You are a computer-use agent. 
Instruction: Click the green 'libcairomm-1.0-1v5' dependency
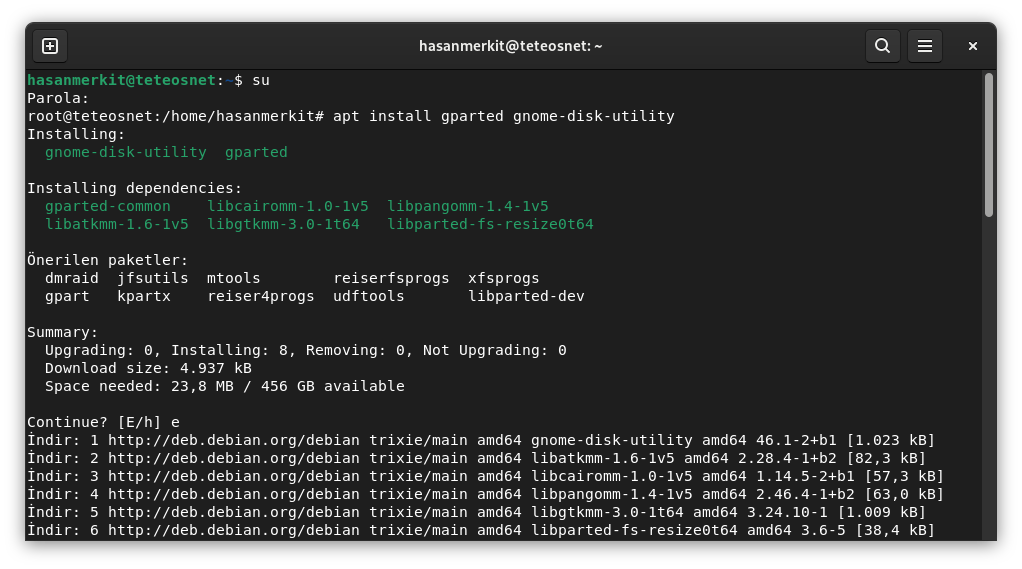click(x=287, y=206)
